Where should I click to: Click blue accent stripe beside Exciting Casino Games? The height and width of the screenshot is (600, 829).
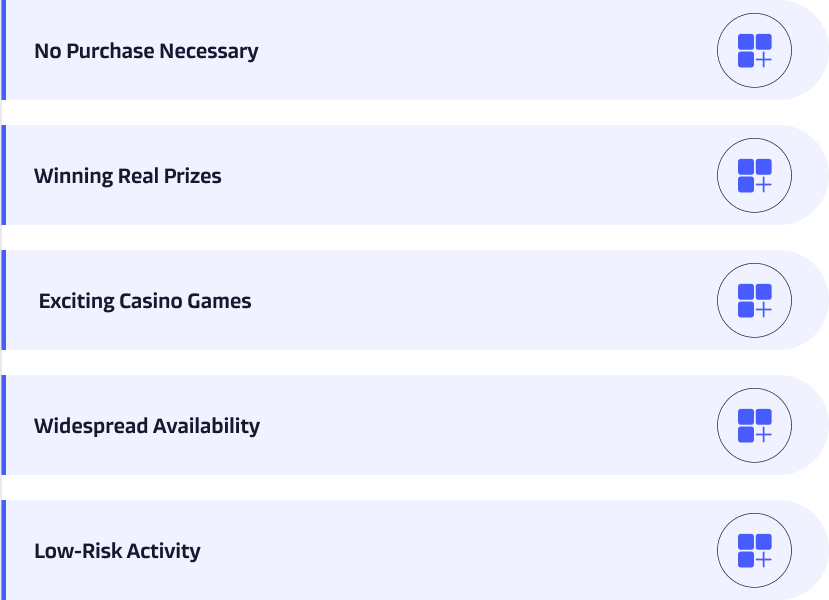pyautogui.click(x=4, y=300)
